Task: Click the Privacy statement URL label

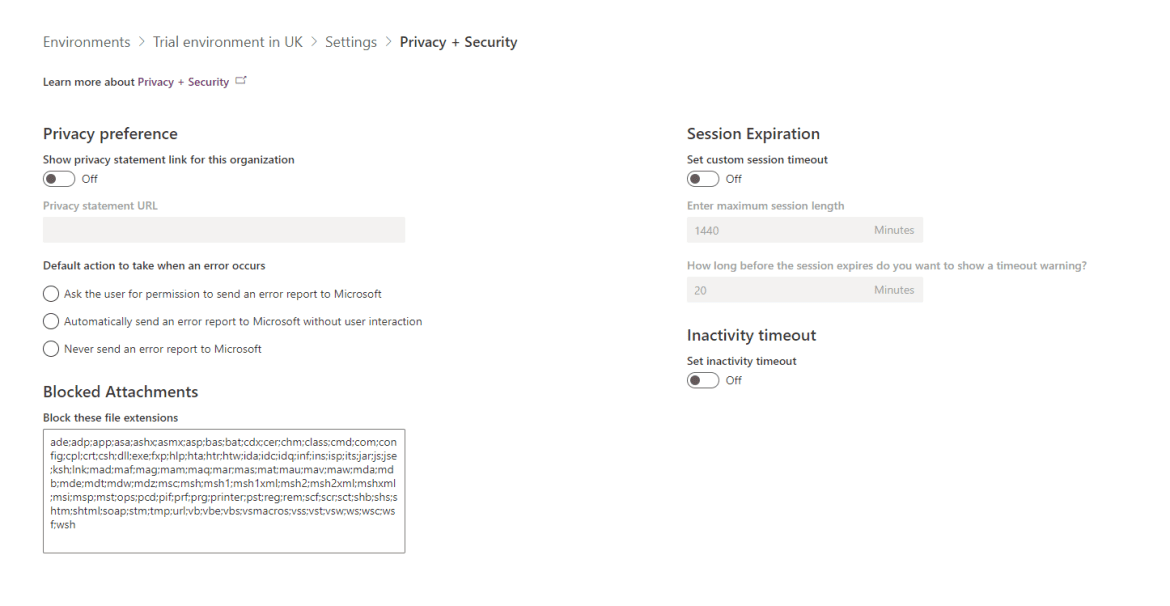Action: click(x=100, y=206)
